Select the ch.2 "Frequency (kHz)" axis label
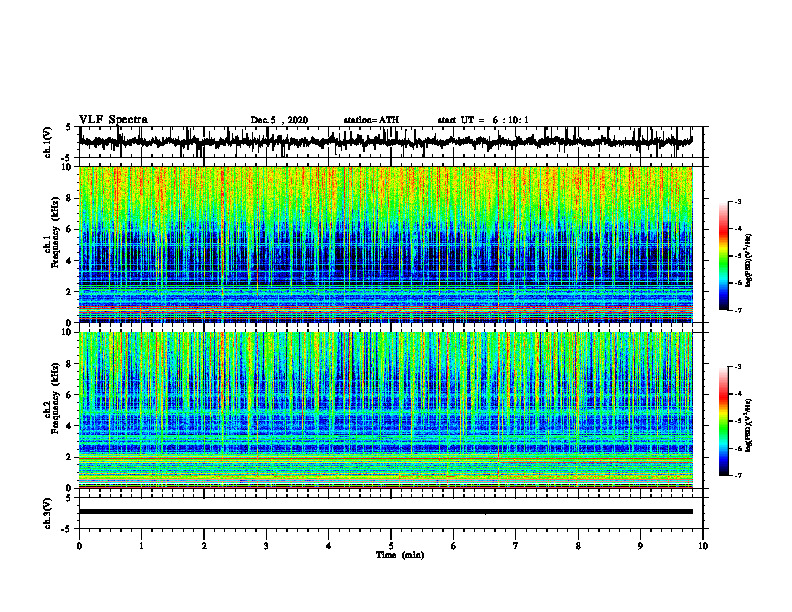 (x=56, y=398)
